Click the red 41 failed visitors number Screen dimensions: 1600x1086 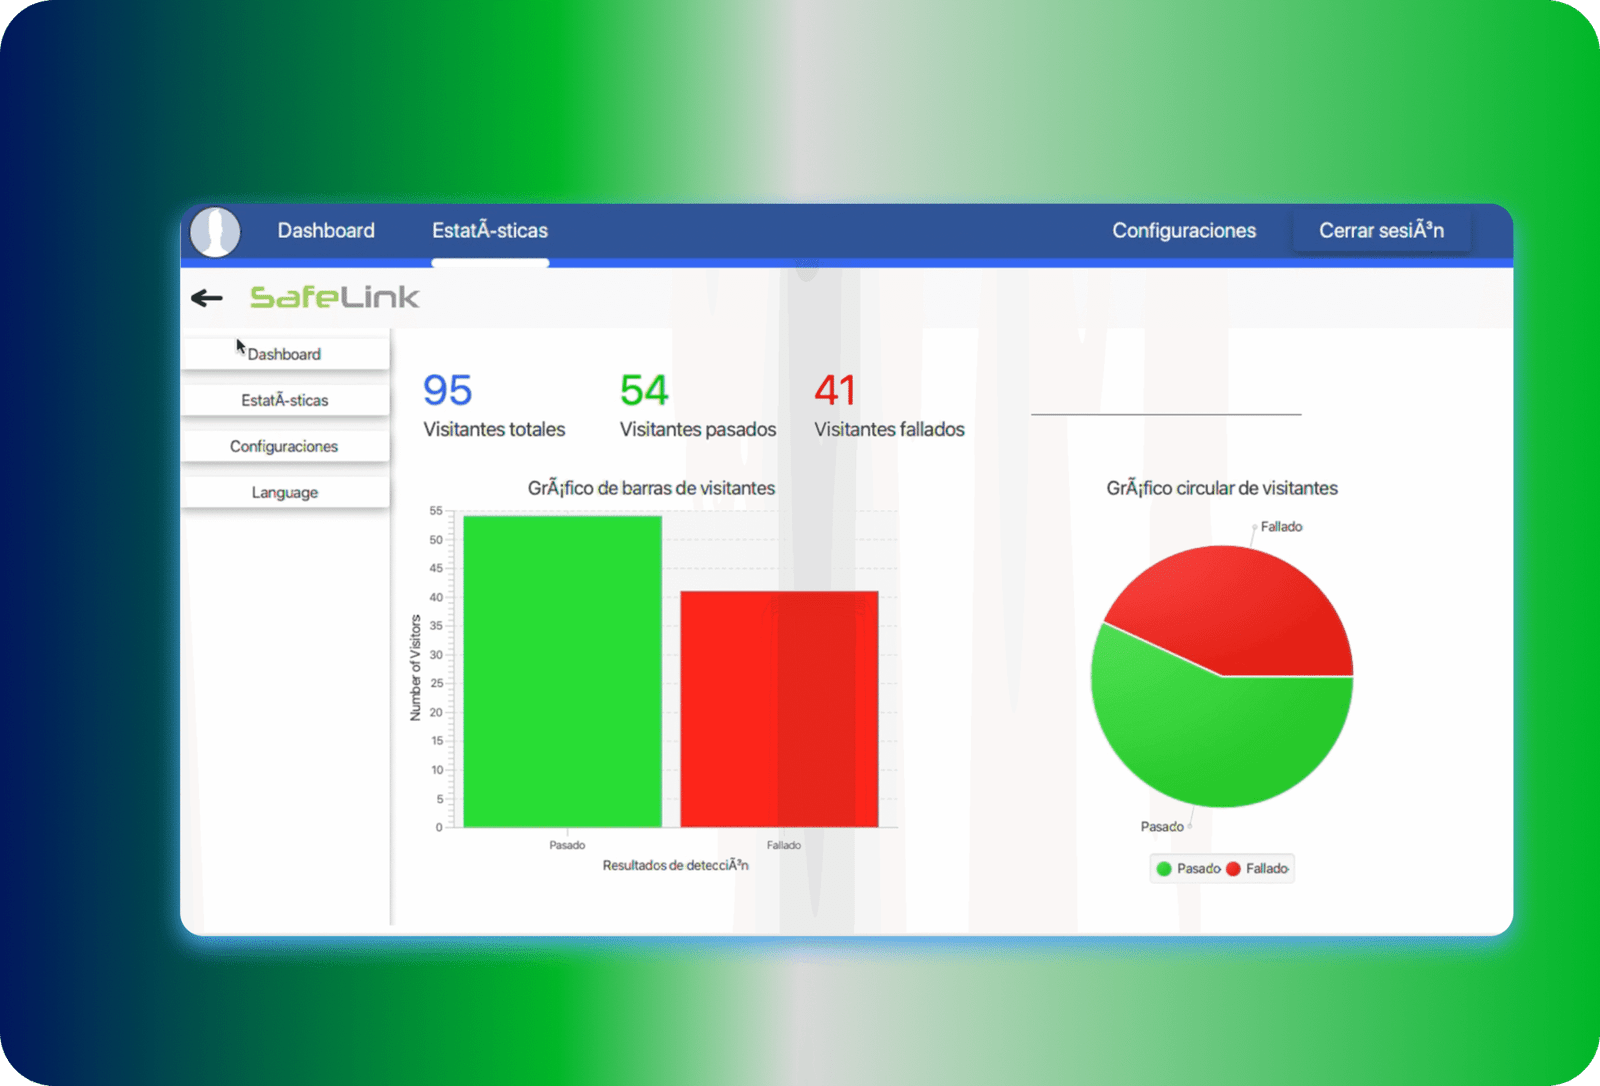(834, 390)
